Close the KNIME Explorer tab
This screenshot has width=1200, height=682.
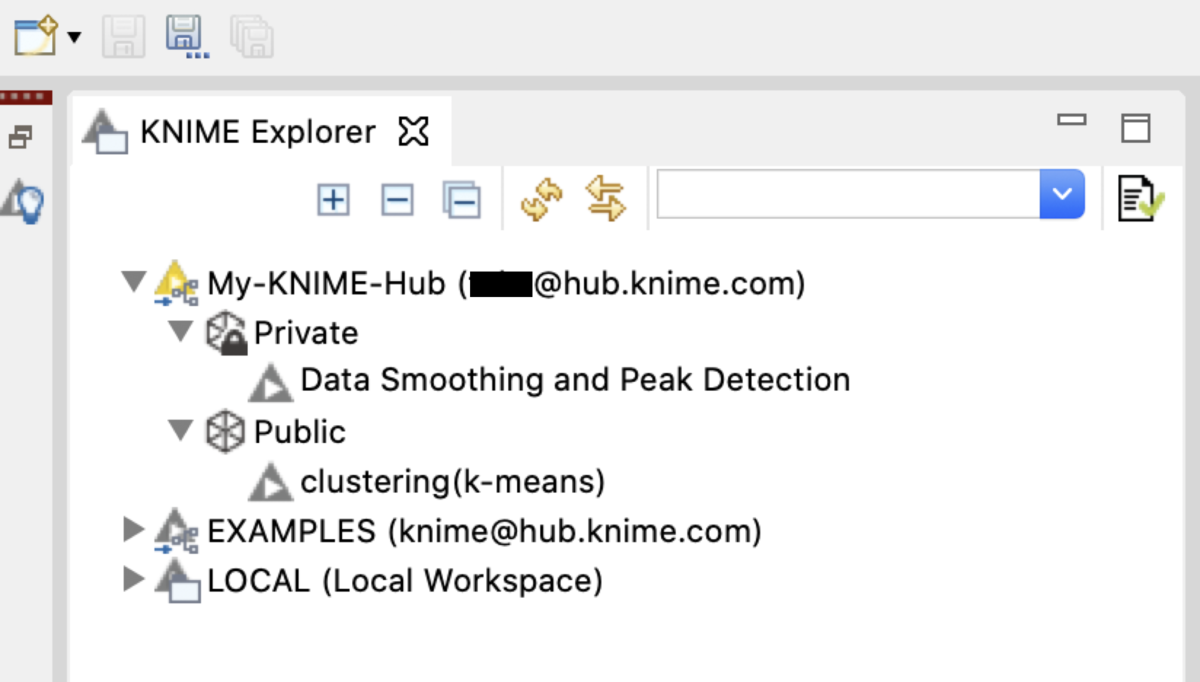413,131
